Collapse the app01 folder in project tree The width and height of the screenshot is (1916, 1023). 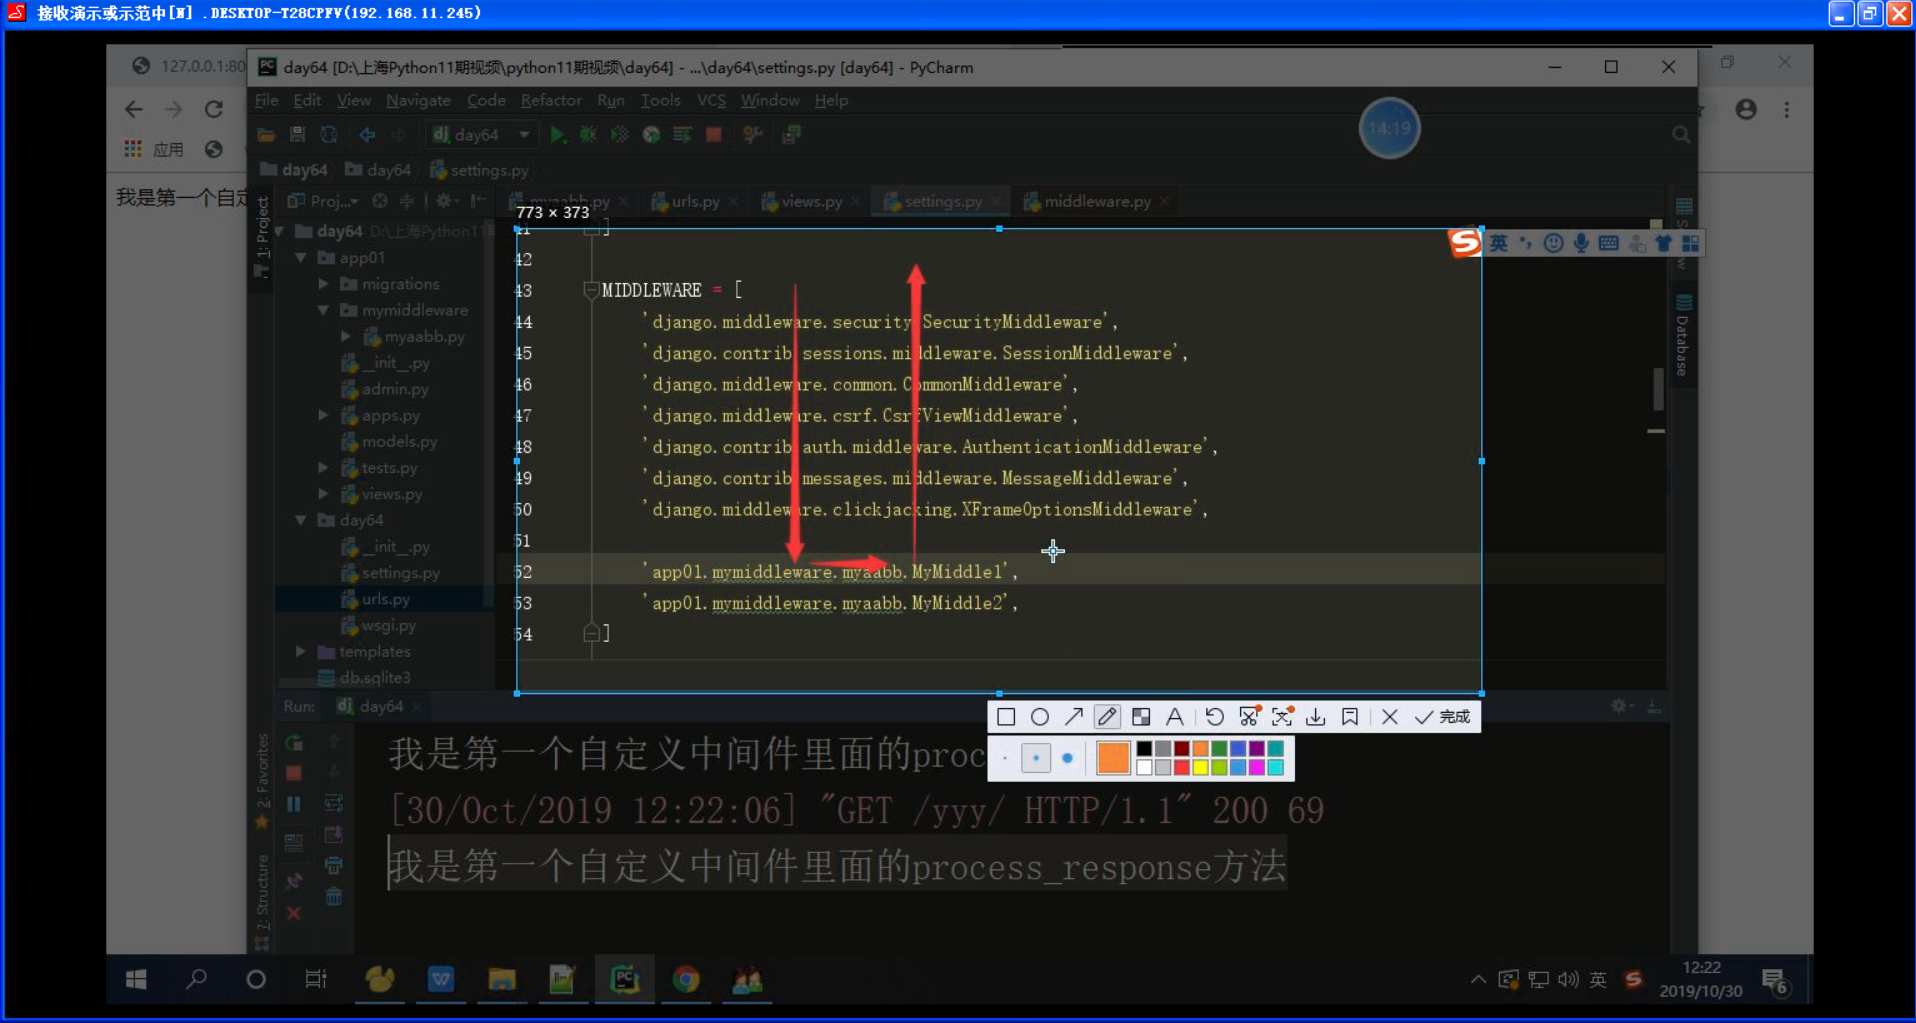pyautogui.click(x=300, y=258)
